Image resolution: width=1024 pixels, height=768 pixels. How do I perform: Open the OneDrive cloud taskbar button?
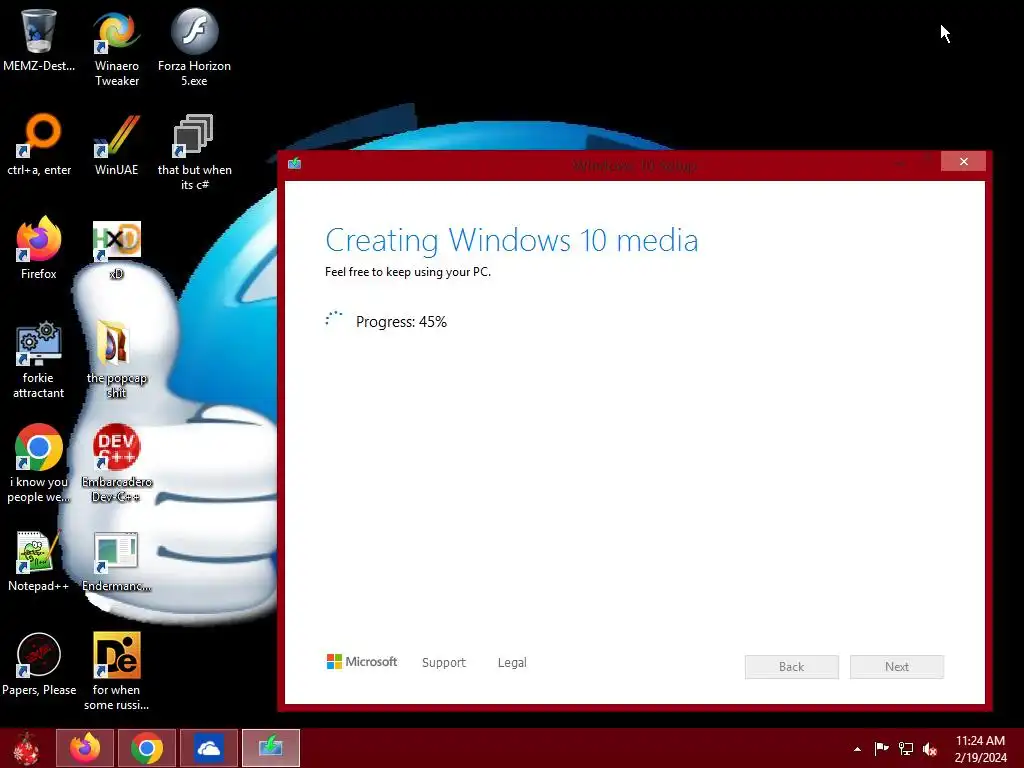(209, 748)
